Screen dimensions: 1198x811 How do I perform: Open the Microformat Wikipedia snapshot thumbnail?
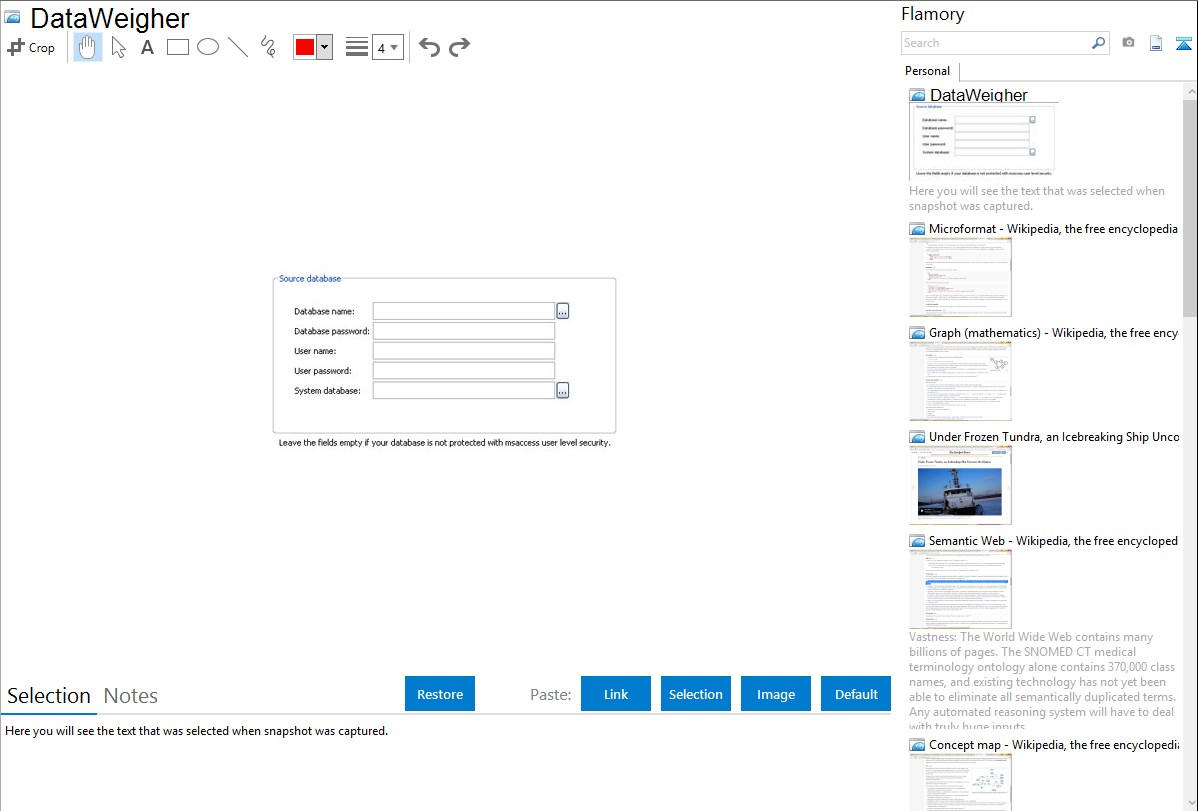(960, 277)
